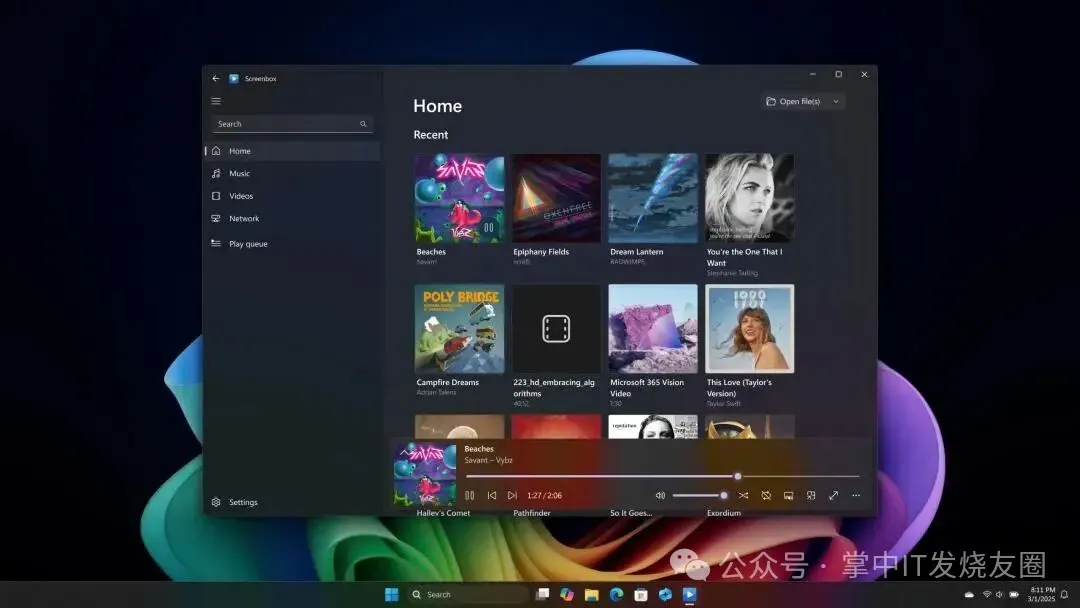Click the 'Campfire Dreams' title text
This screenshot has height=608, width=1080.
click(x=447, y=383)
